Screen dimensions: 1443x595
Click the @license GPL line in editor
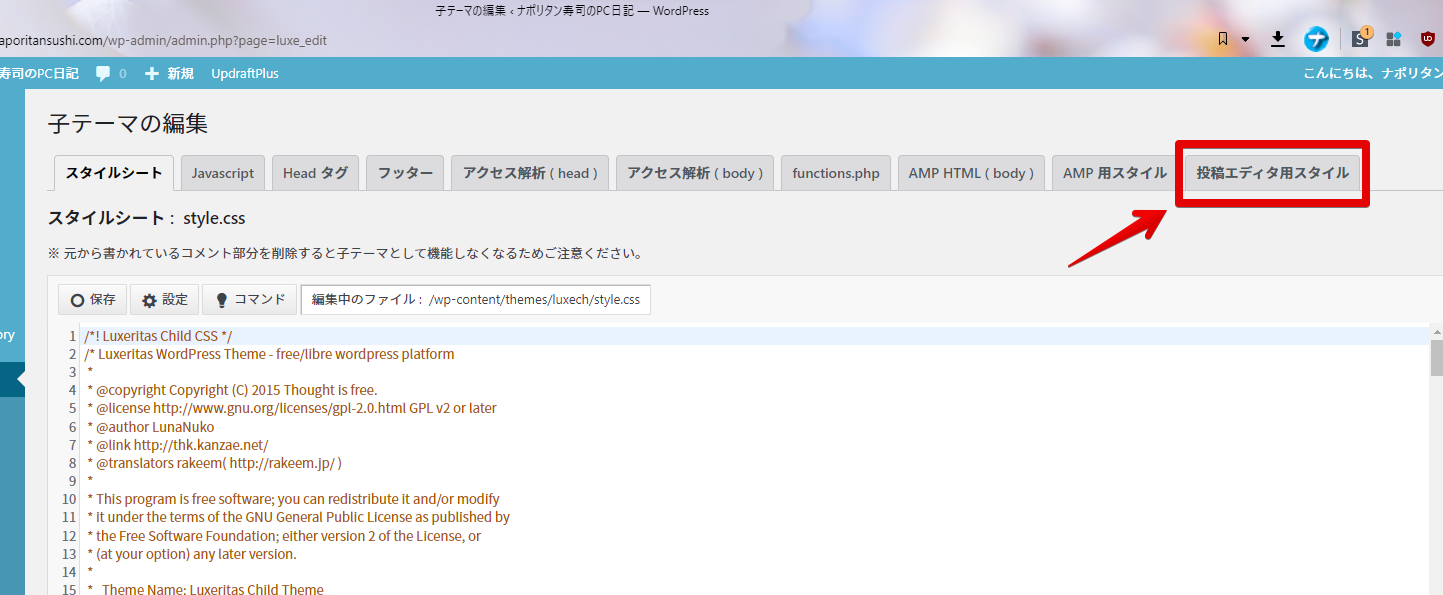point(291,408)
